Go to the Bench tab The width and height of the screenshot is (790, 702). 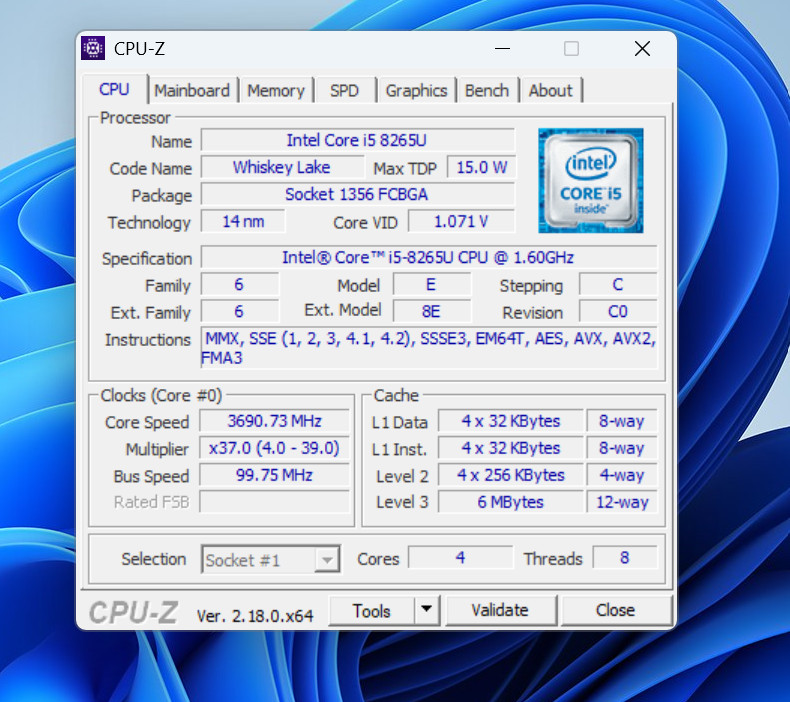(x=487, y=91)
